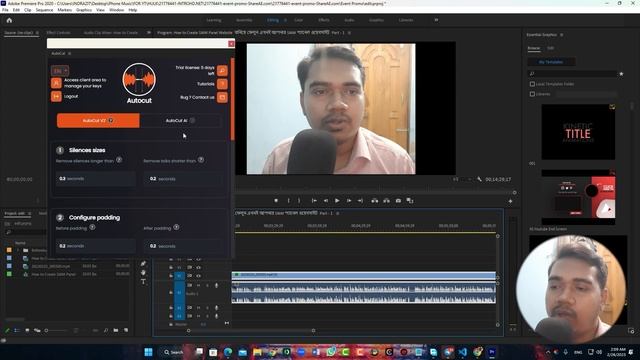The image size is (640, 360).
Task: Step back one frame
Action: point(326,200)
